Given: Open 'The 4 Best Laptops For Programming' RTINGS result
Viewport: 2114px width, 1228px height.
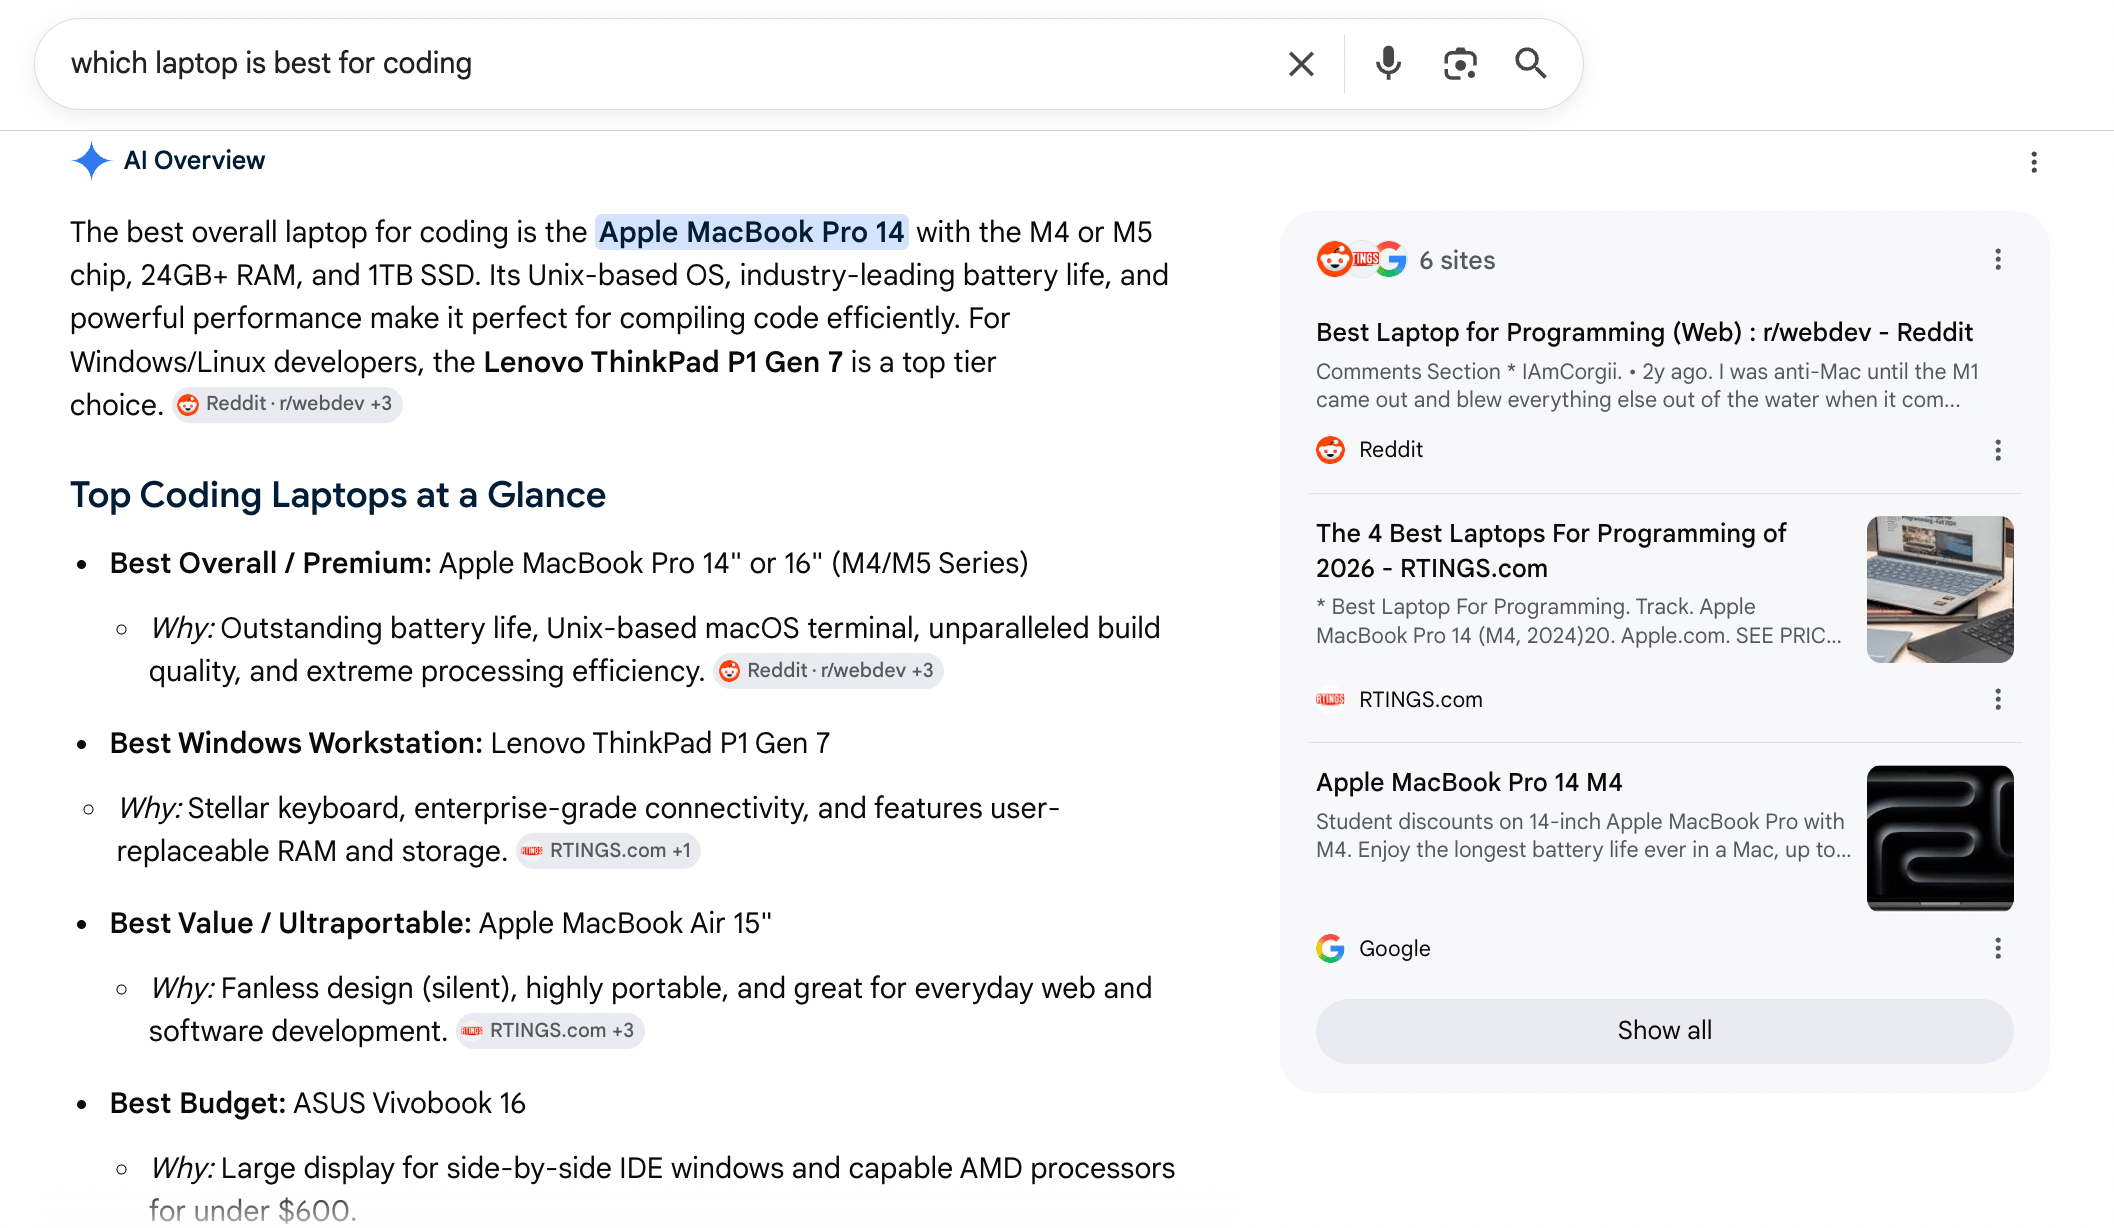Looking at the screenshot, I should [x=1551, y=550].
